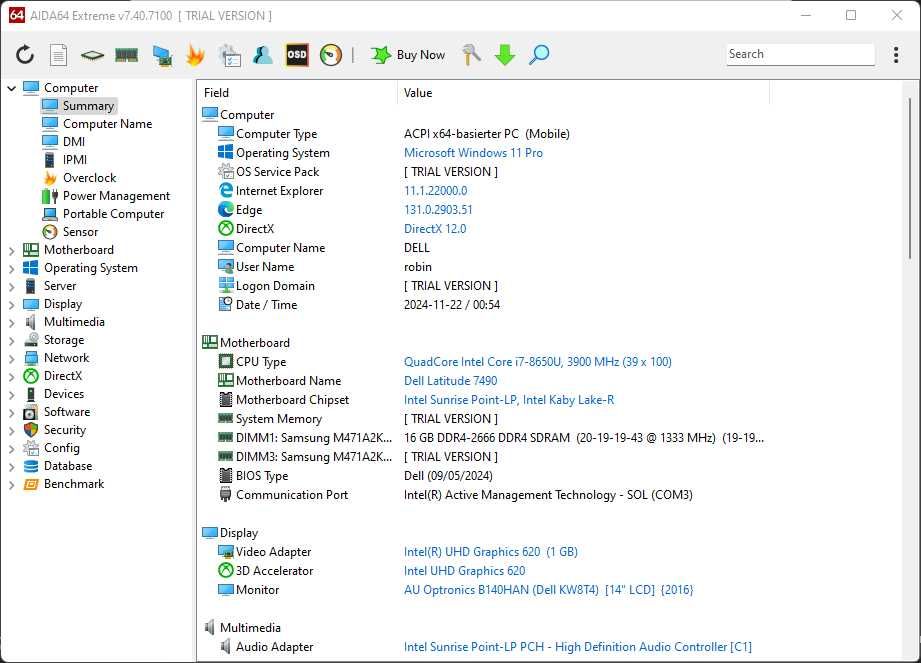Launch the flame stability test icon
Image resolution: width=921 pixels, height=663 pixels.
coord(195,55)
